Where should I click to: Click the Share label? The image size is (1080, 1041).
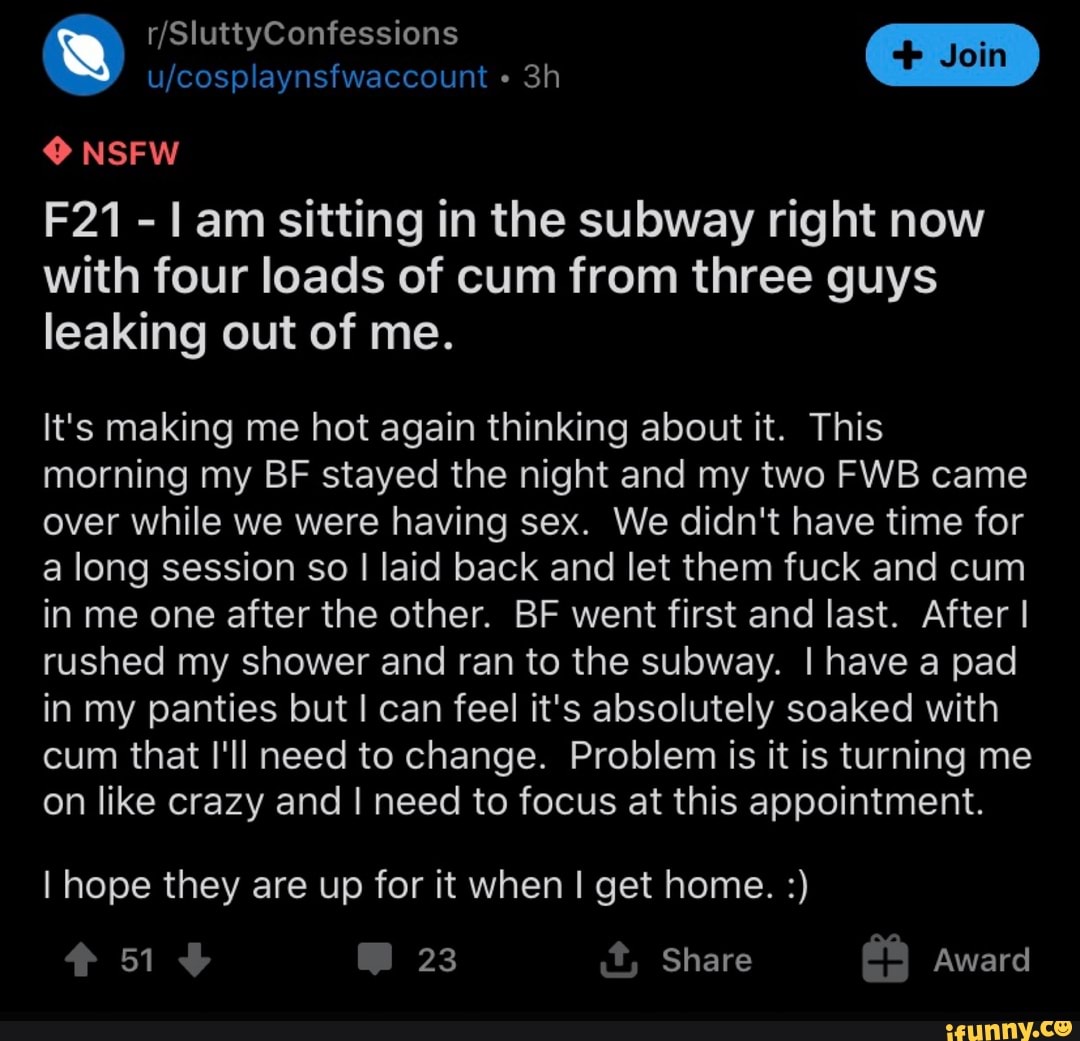coord(706,960)
